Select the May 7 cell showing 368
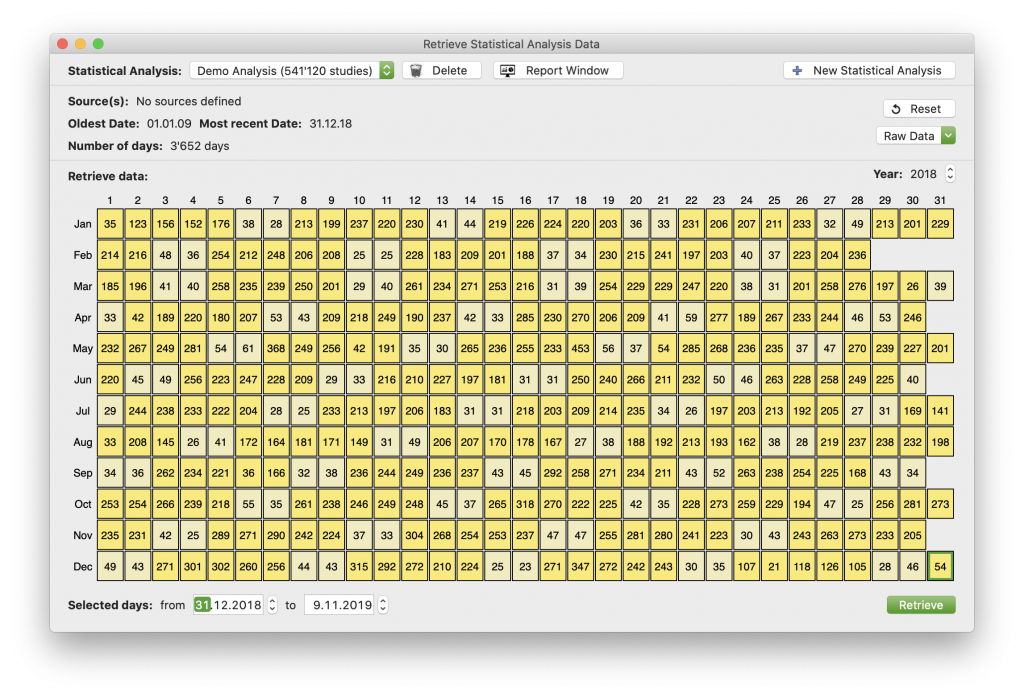This screenshot has width=1024, height=698. point(276,349)
